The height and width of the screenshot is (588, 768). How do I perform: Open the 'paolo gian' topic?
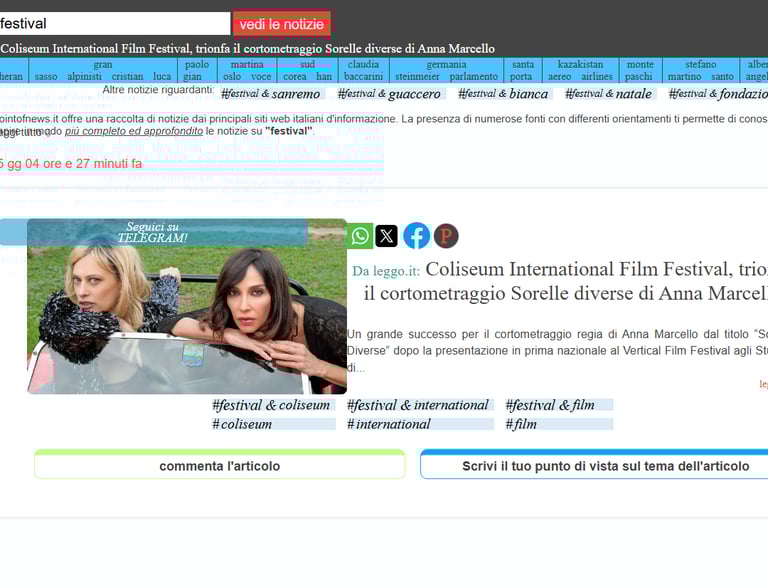click(x=197, y=71)
